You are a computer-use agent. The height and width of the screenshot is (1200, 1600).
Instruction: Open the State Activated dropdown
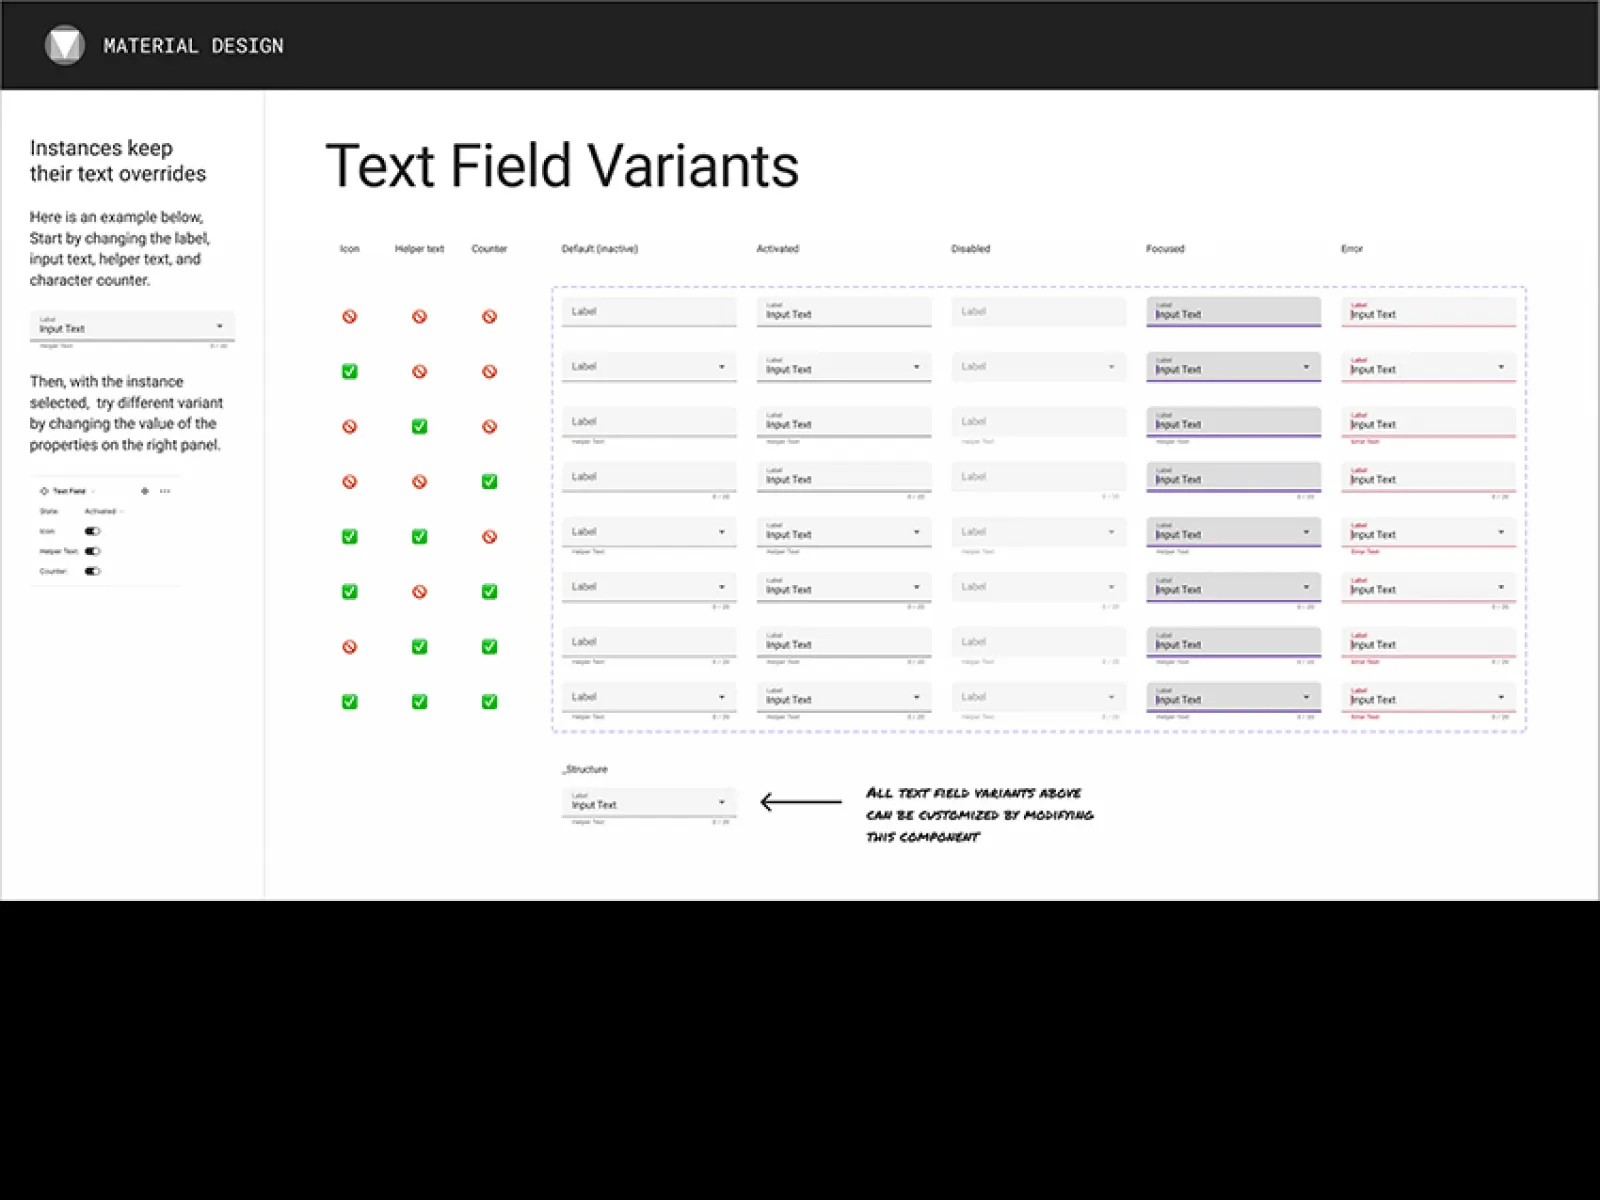[x=104, y=511]
